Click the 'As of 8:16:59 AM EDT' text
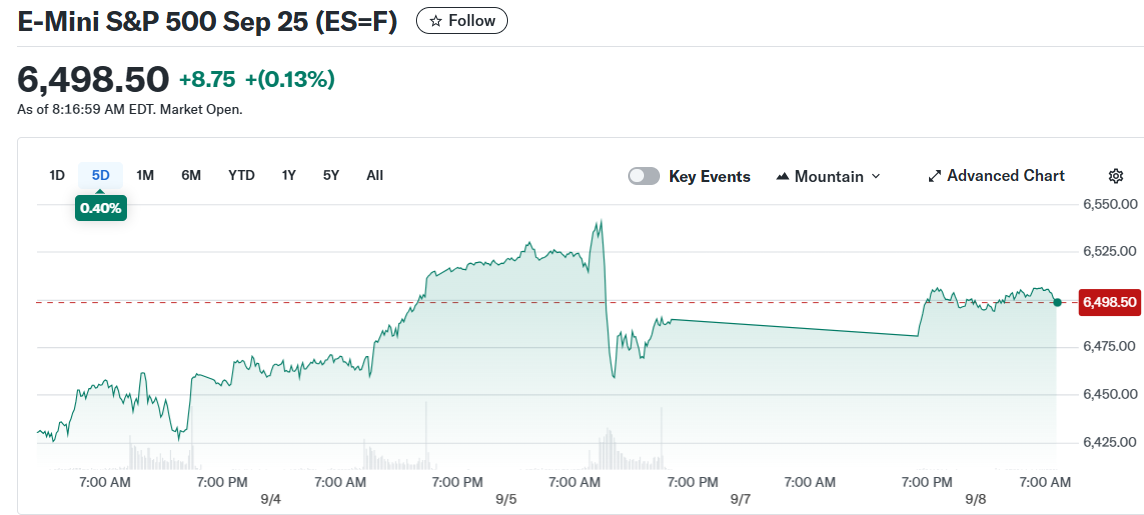 [129, 110]
